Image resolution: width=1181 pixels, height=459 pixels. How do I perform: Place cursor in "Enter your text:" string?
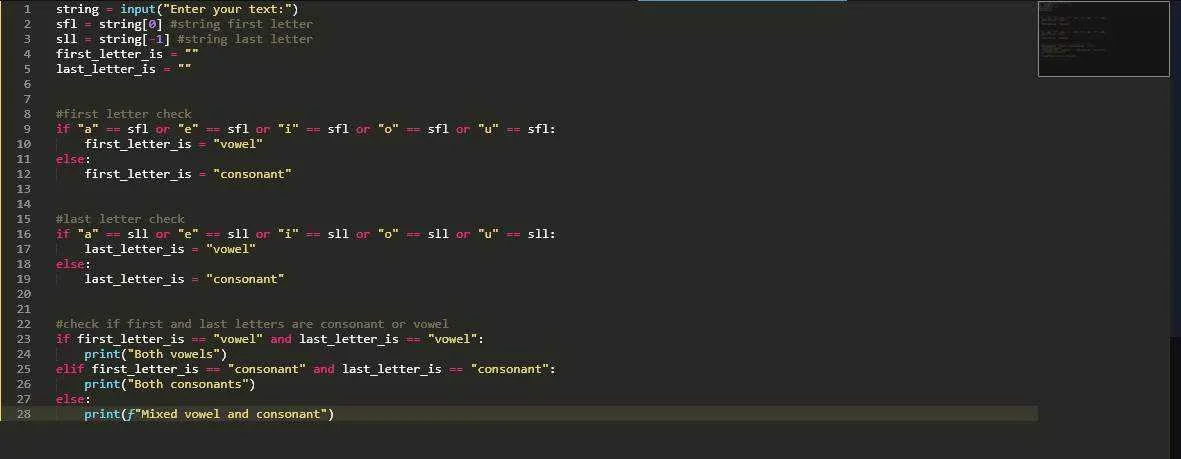coord(227,9)
